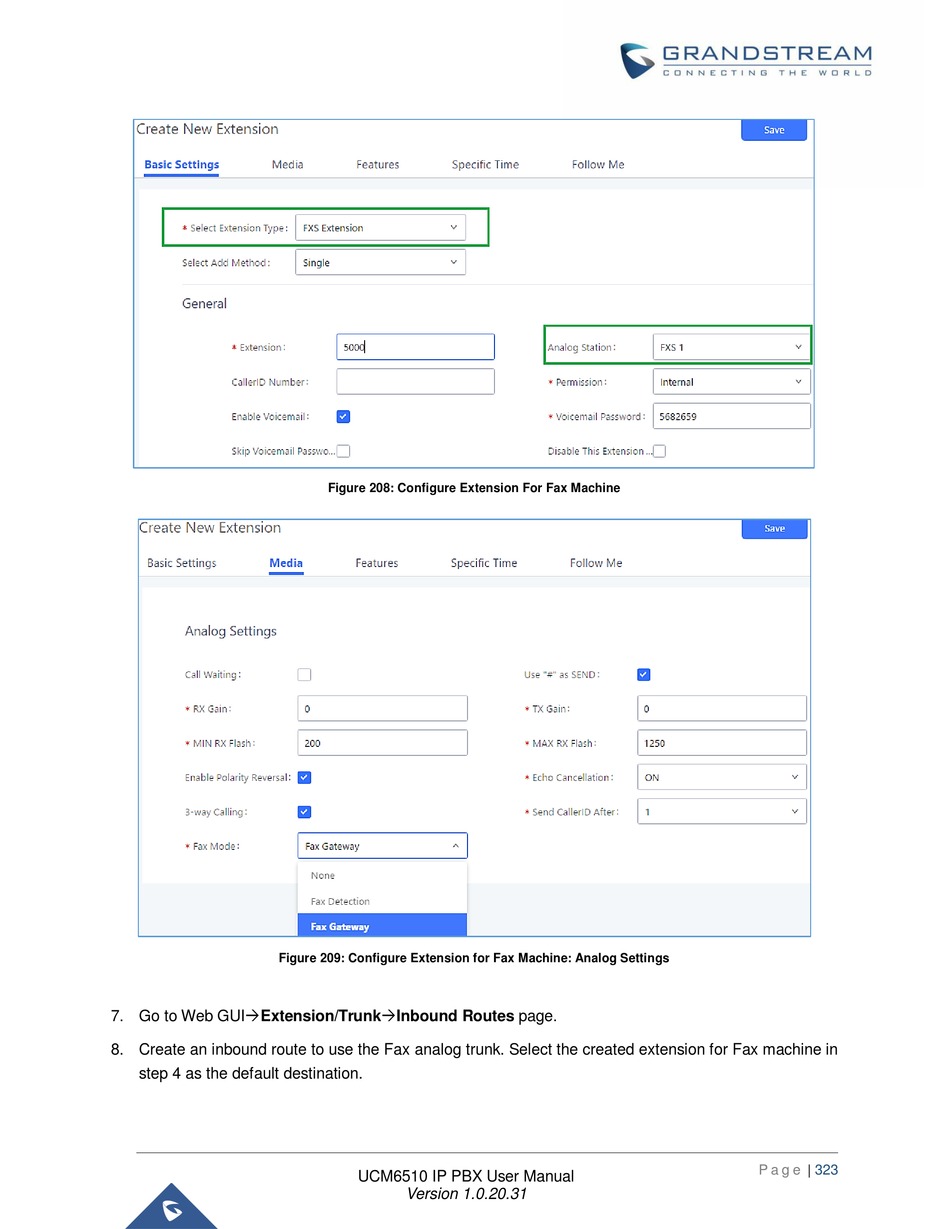950x1229 pixels.
Task: Click the Grandstream footer logo badge
Action: click(x=171, y=1205)
